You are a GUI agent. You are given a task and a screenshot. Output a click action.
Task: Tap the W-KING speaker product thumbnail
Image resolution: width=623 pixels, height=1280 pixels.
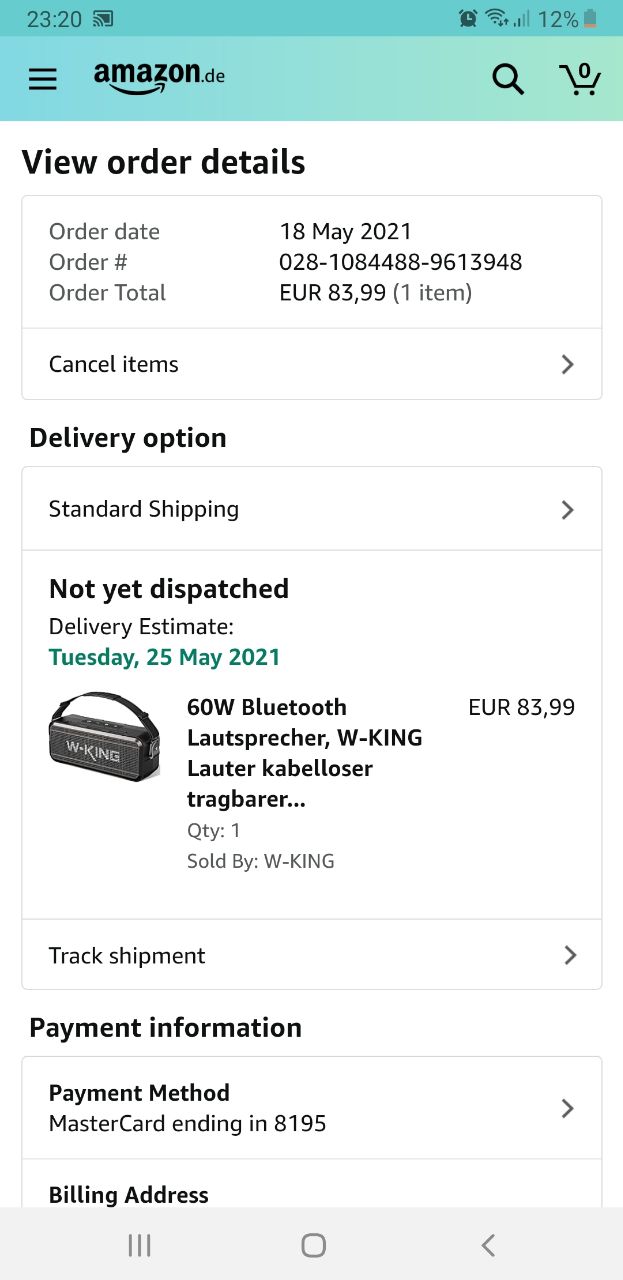click(x=104, y=738)
